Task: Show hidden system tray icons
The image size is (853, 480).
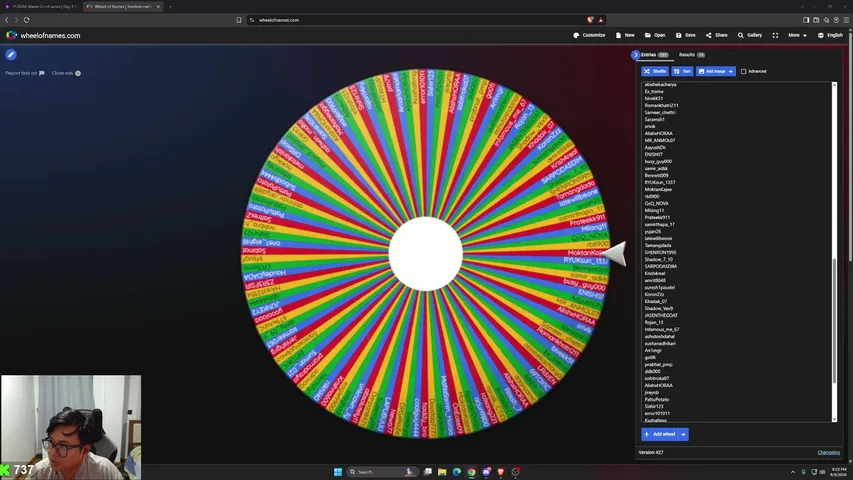Action: (x=793, y=472)
